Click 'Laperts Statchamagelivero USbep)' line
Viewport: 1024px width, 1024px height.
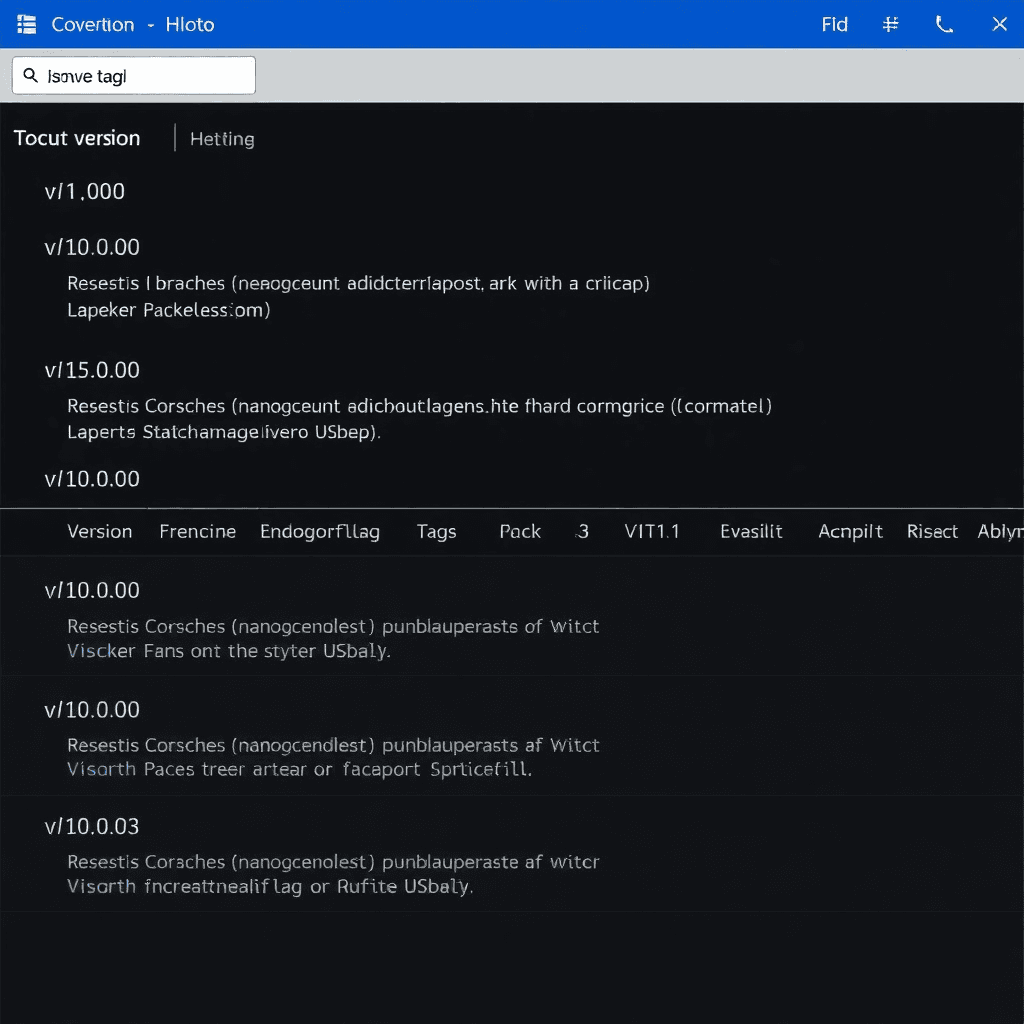223,432
